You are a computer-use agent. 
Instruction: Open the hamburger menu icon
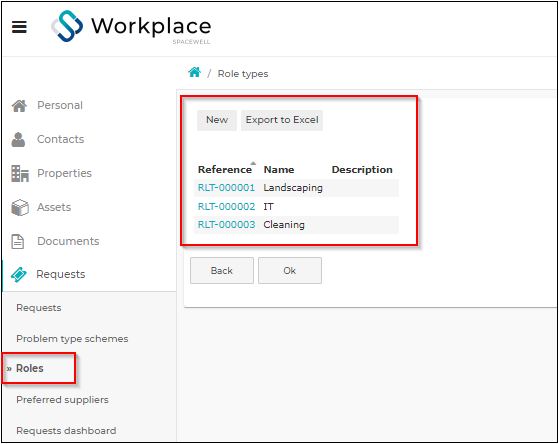pos(19,27)
